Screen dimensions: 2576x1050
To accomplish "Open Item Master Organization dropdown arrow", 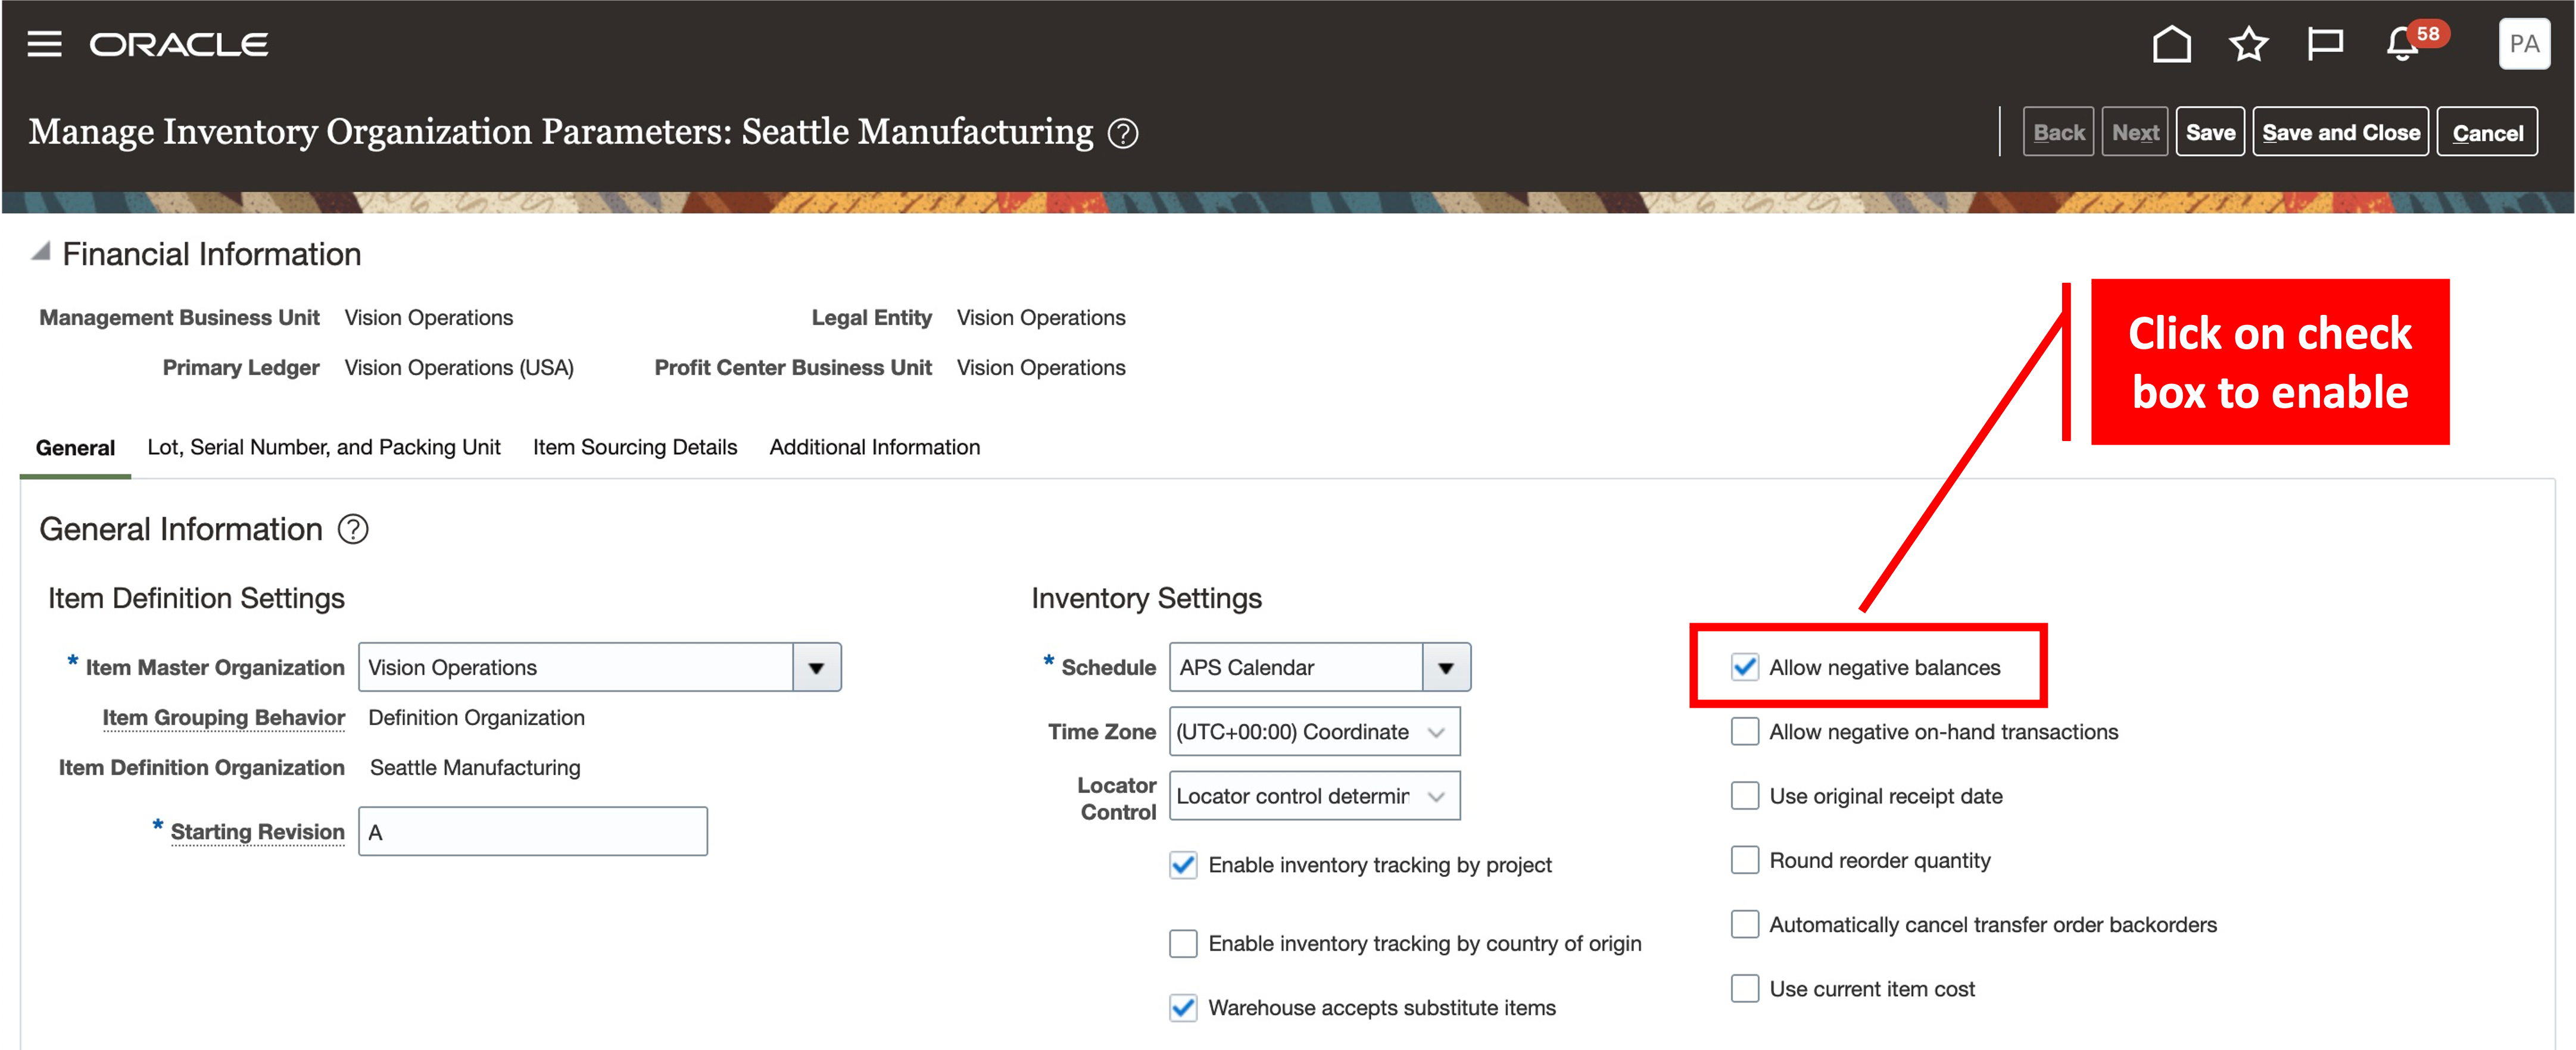I will (816, 667).
